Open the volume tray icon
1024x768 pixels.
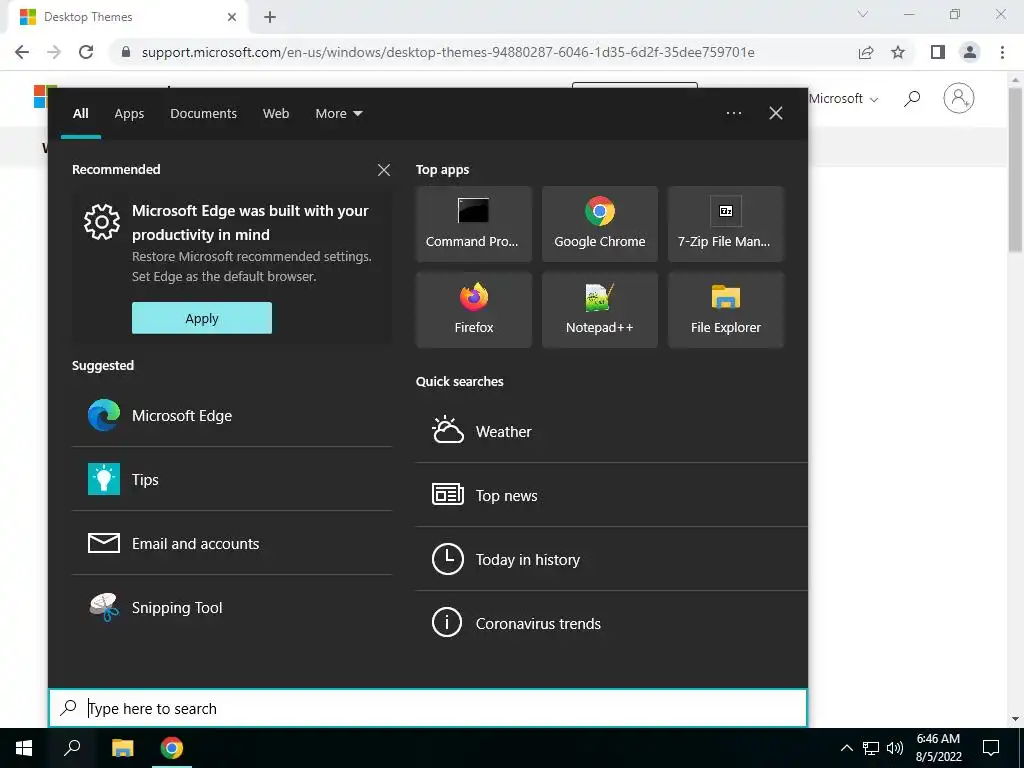(x=895, y=748)
